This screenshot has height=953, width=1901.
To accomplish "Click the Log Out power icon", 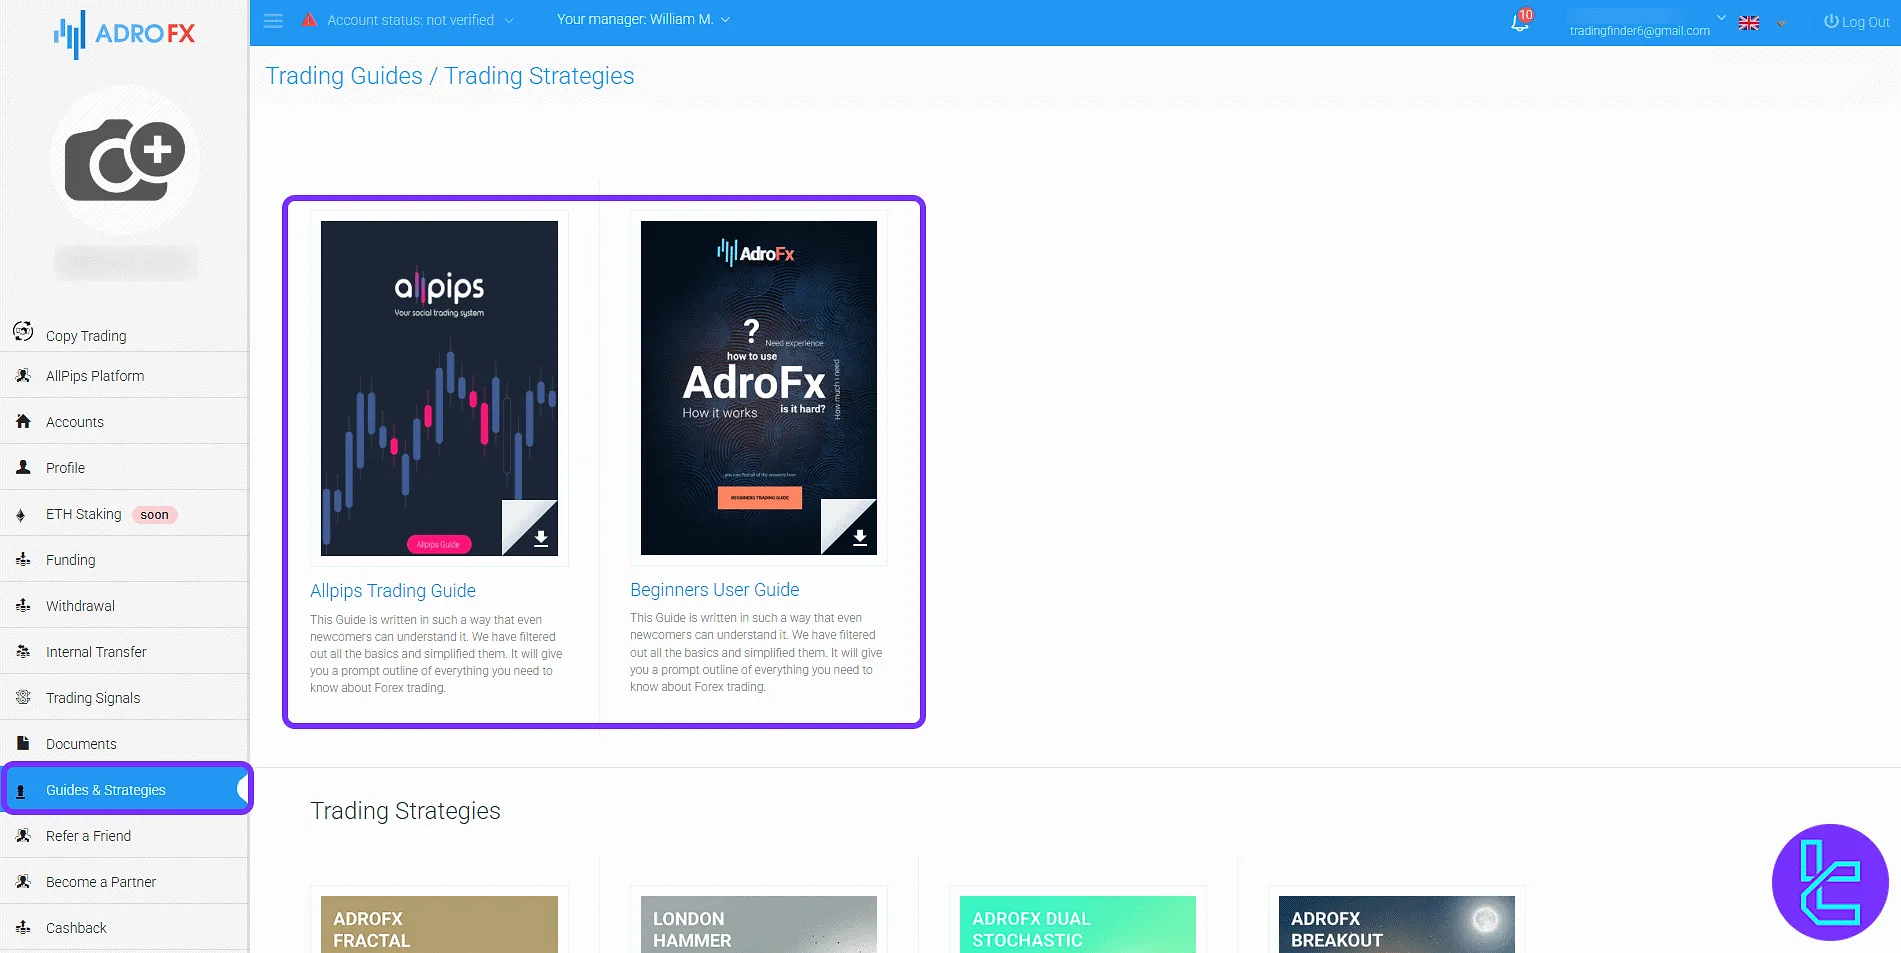I will coord(1831,21).
